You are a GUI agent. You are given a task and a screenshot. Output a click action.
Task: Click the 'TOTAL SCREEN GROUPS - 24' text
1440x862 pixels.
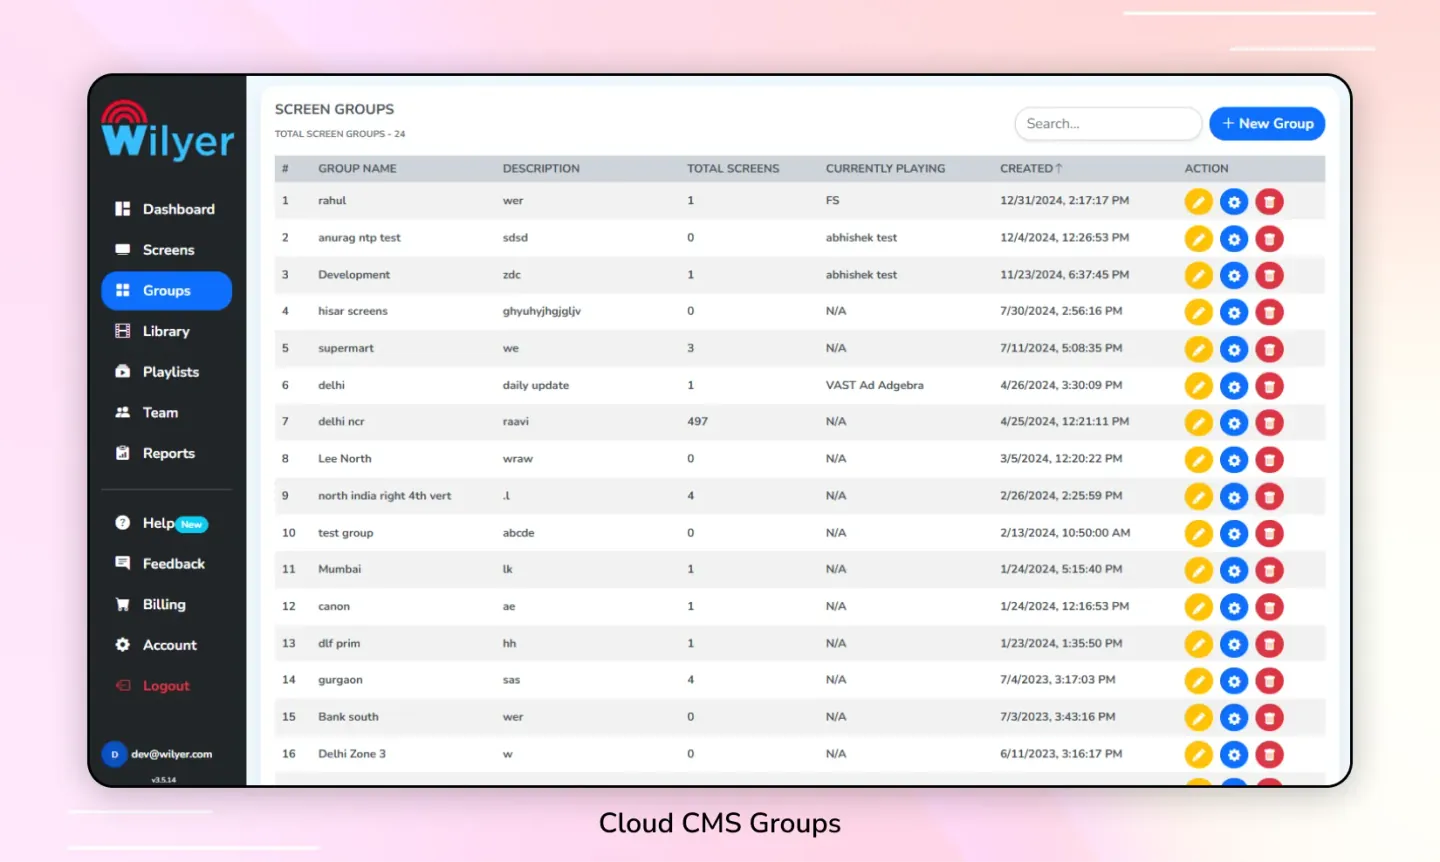[340, 134]
